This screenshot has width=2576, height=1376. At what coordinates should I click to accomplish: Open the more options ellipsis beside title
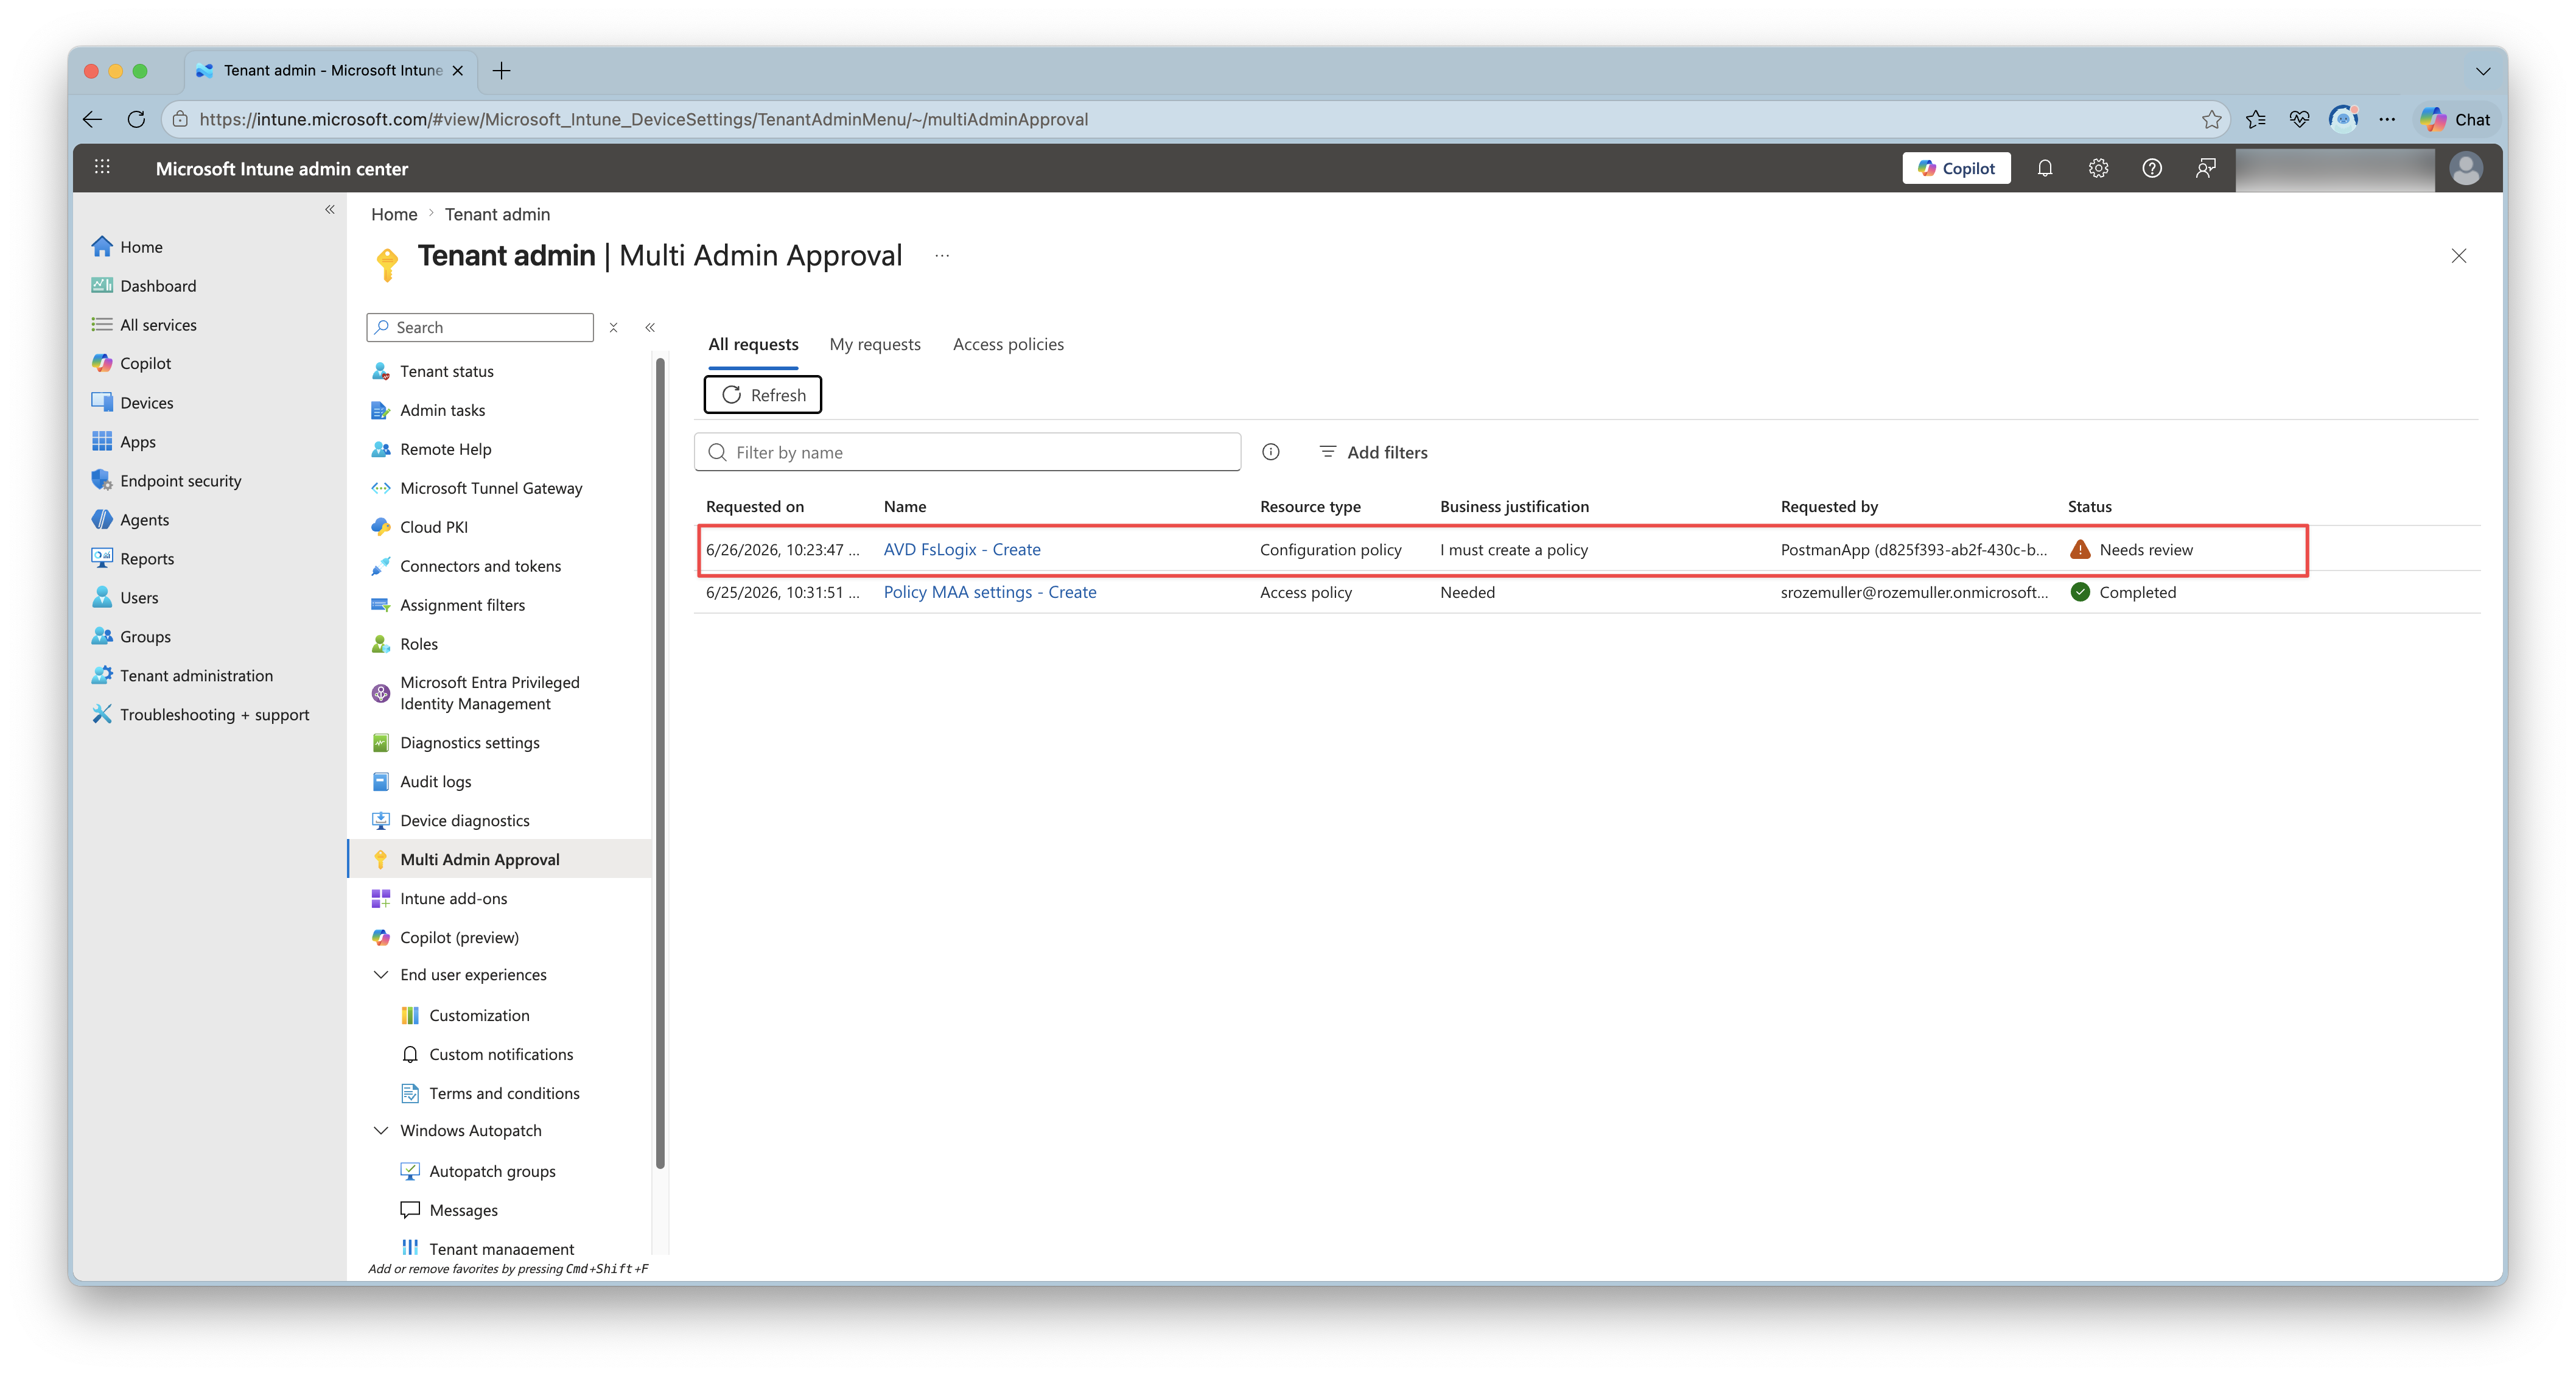(942, 256)
